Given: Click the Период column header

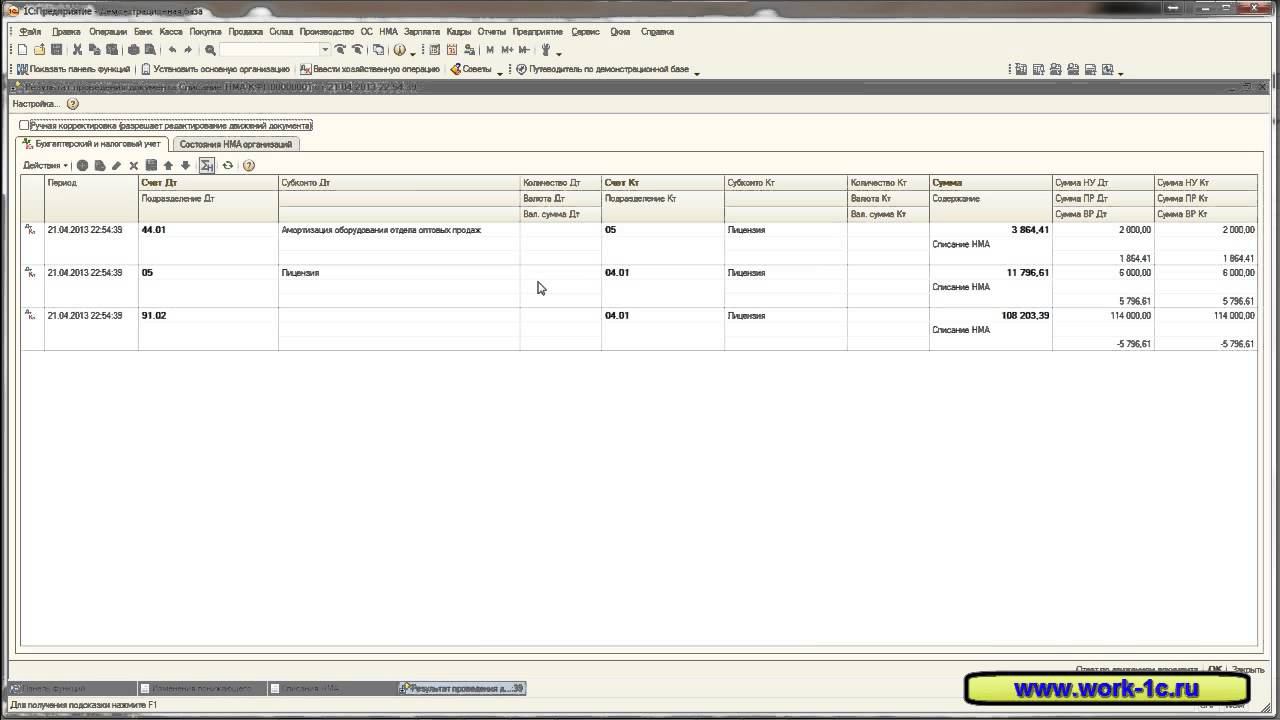Looking at the screenshot, I should 92,183.
